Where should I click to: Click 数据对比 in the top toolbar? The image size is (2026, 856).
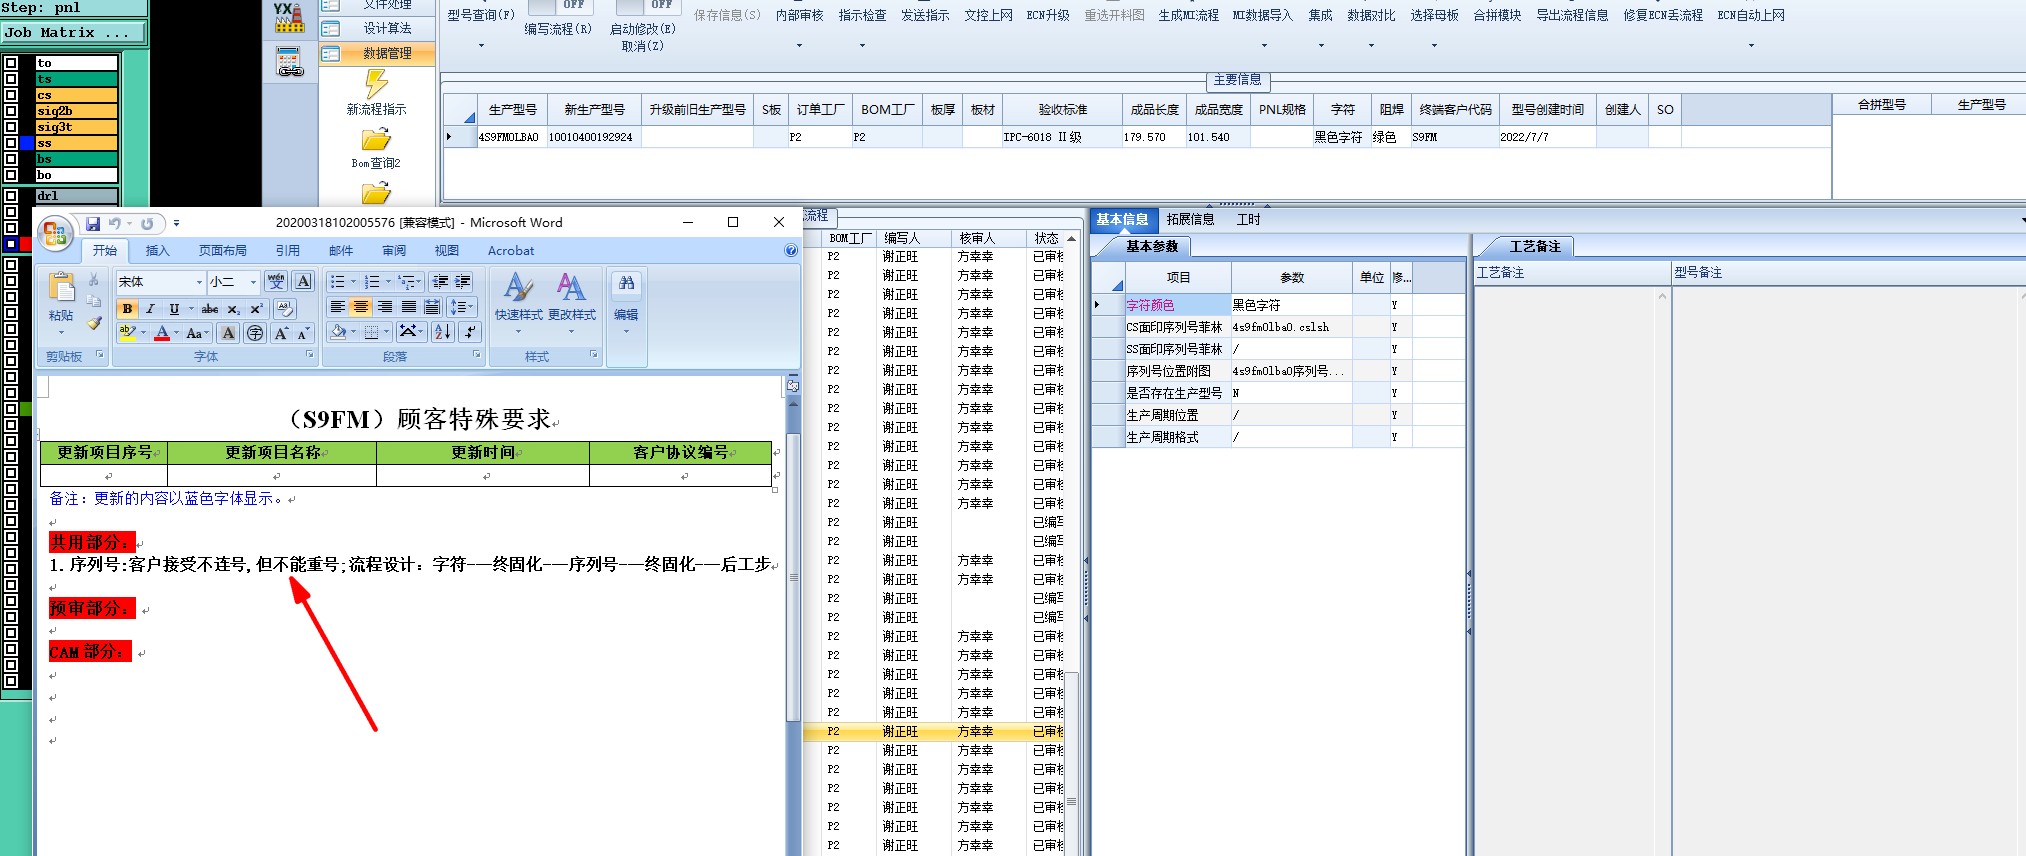click(1371, 15)
